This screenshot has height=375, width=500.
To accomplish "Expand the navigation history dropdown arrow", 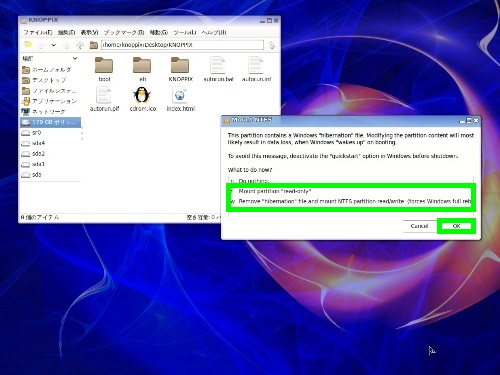I will (x=54, y=45).
